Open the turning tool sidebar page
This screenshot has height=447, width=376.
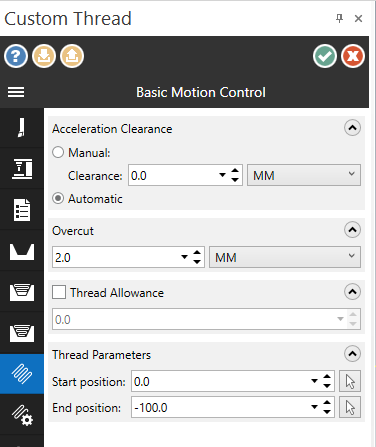click(22, 128)
